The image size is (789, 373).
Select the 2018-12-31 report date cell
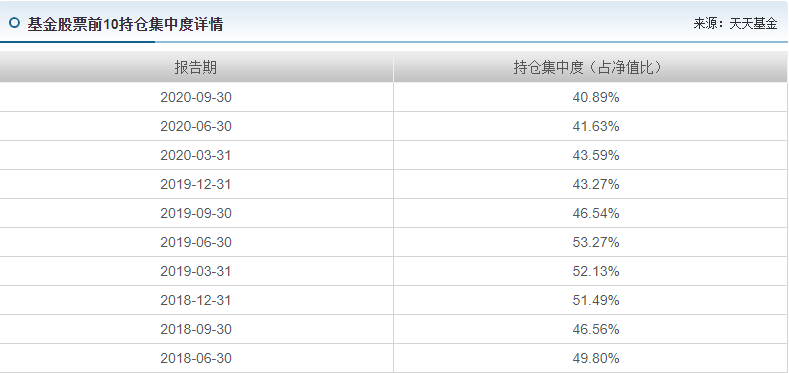click(x=196, y=301)
